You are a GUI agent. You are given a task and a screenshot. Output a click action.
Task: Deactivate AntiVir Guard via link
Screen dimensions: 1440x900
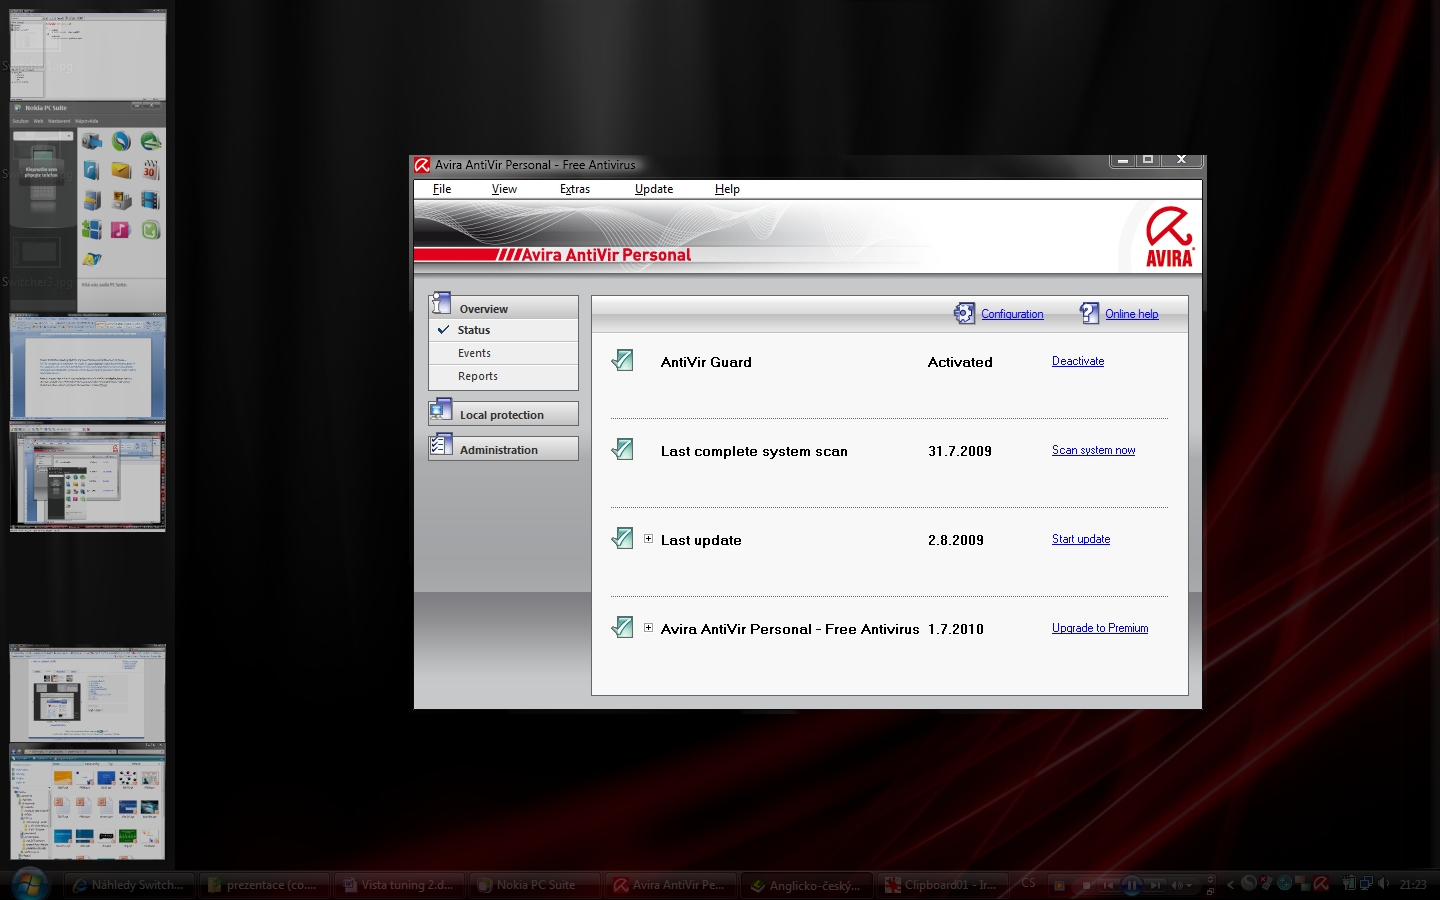tap(1078, 361)
